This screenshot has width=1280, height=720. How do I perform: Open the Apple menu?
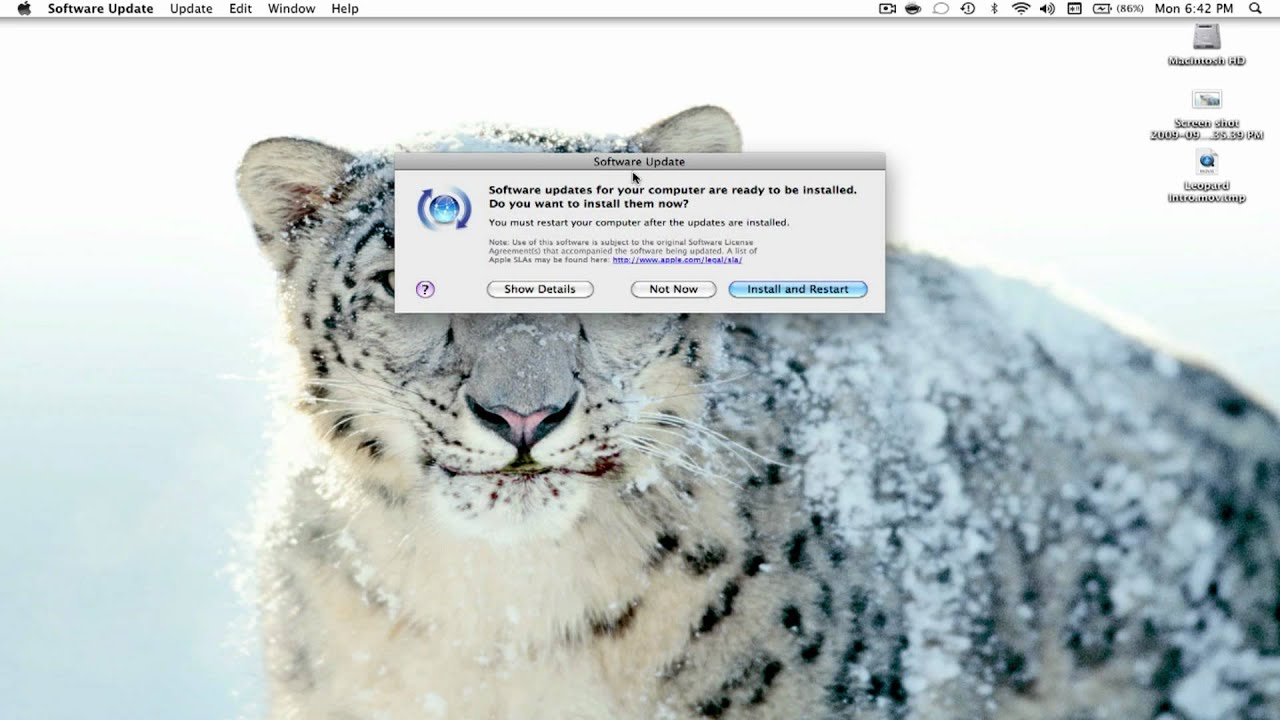click(24, 8)
